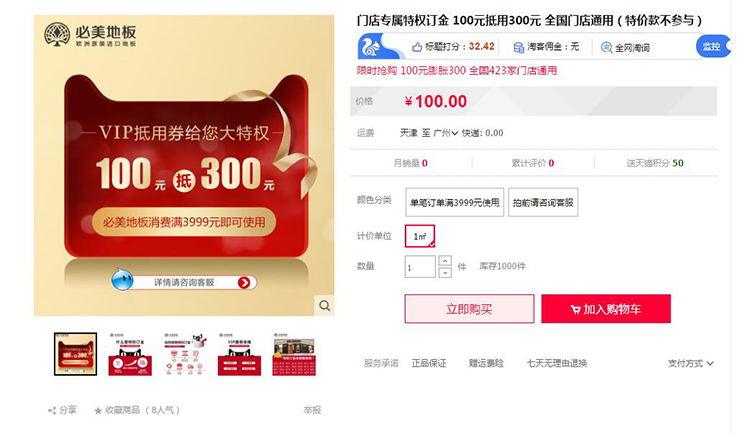Screen dimensions: 750x439
Task: Click the red arrow on the consult-service banner
Action: (244, 283)
